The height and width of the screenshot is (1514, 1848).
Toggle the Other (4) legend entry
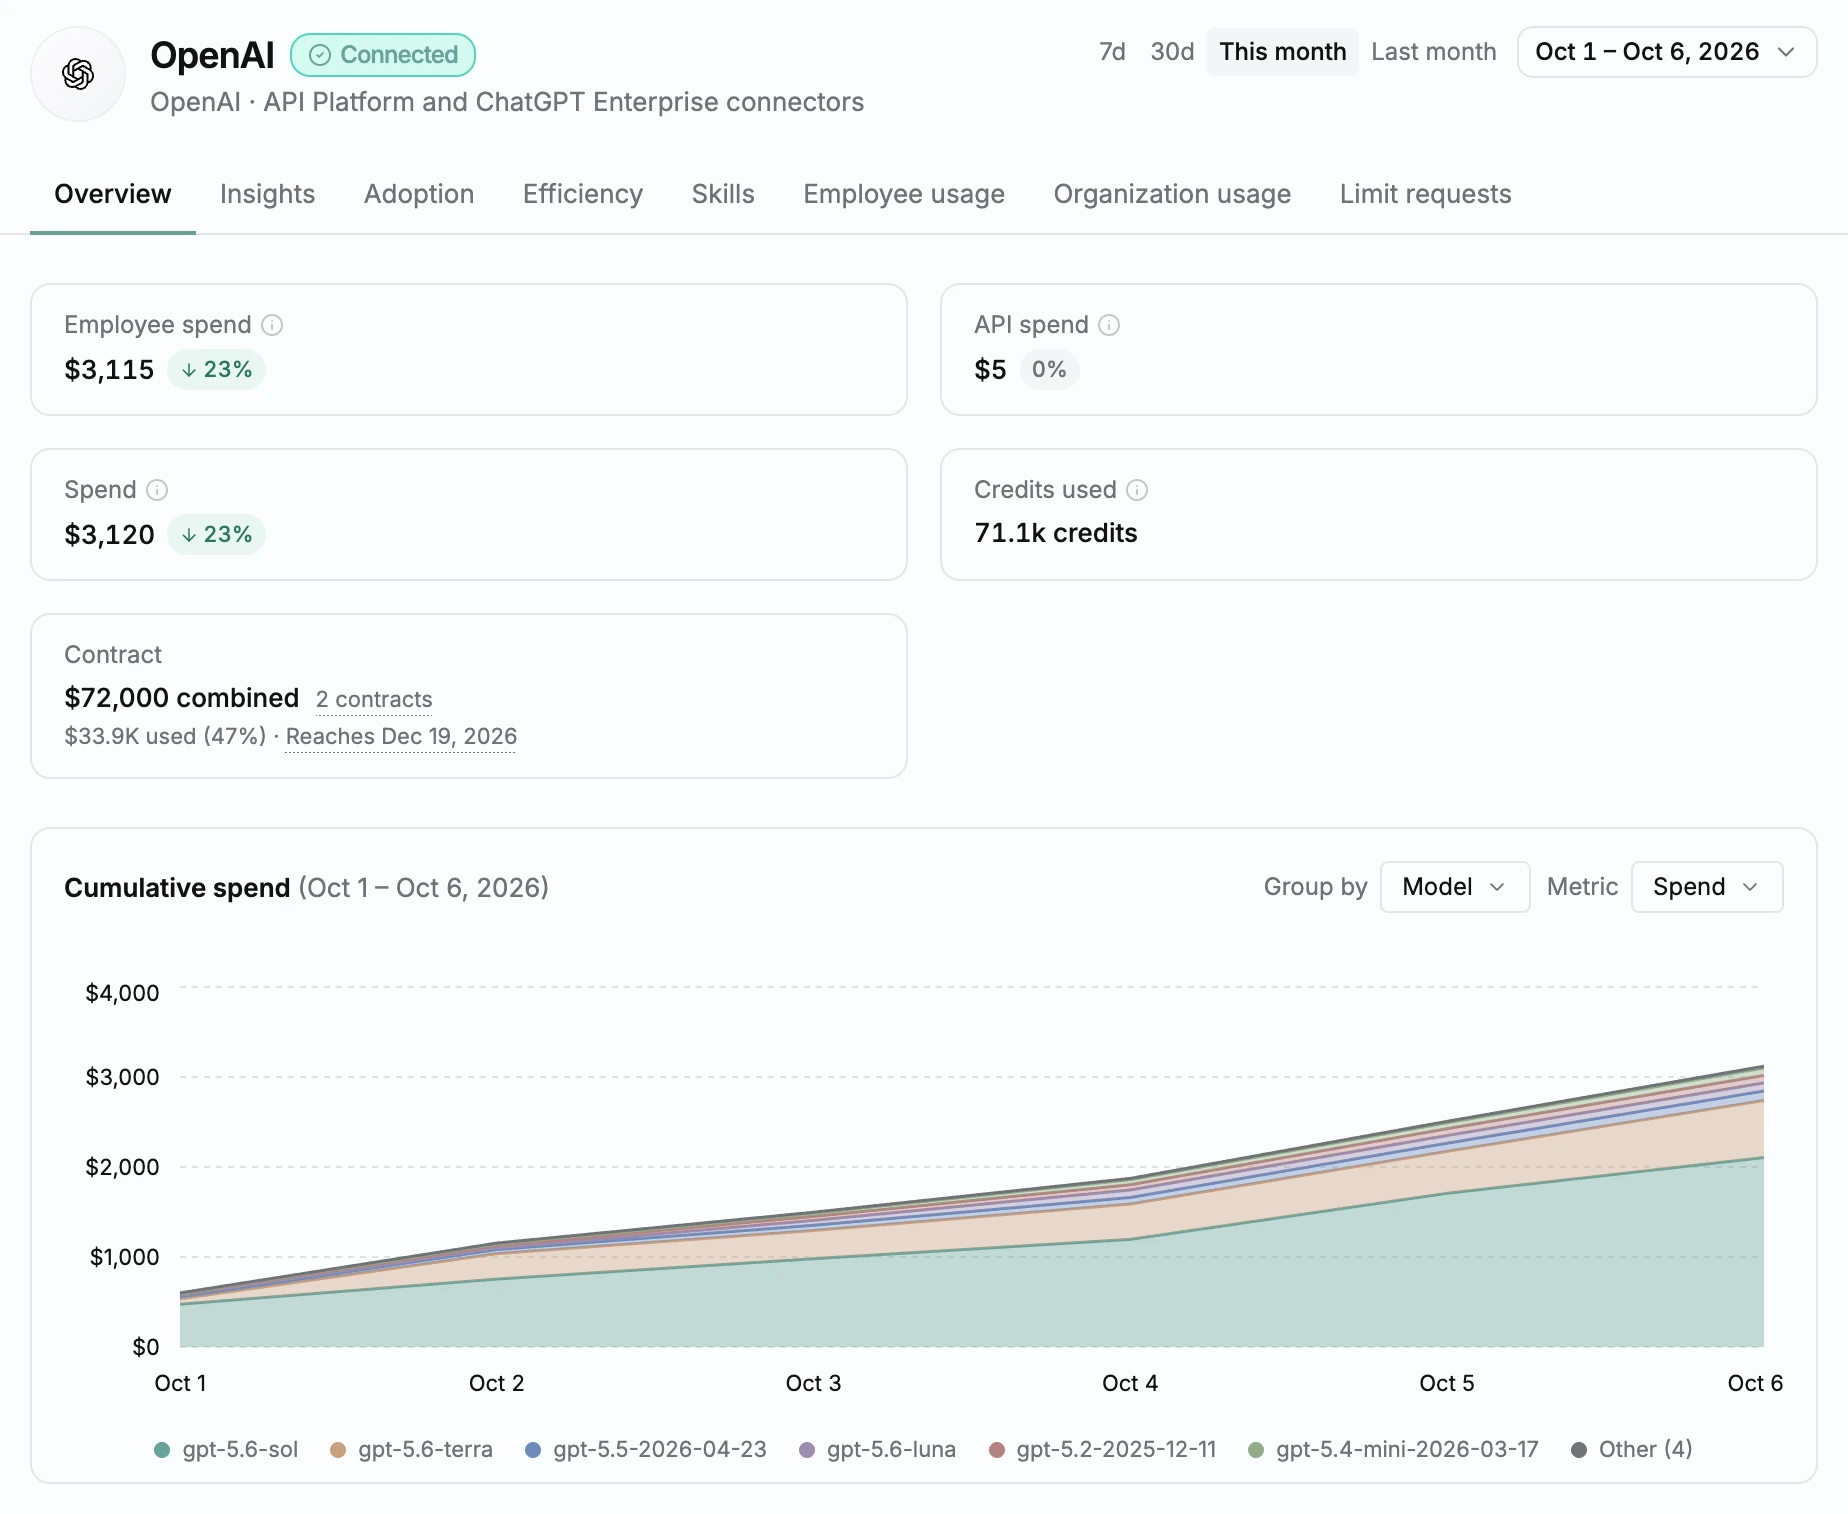1632,1450
